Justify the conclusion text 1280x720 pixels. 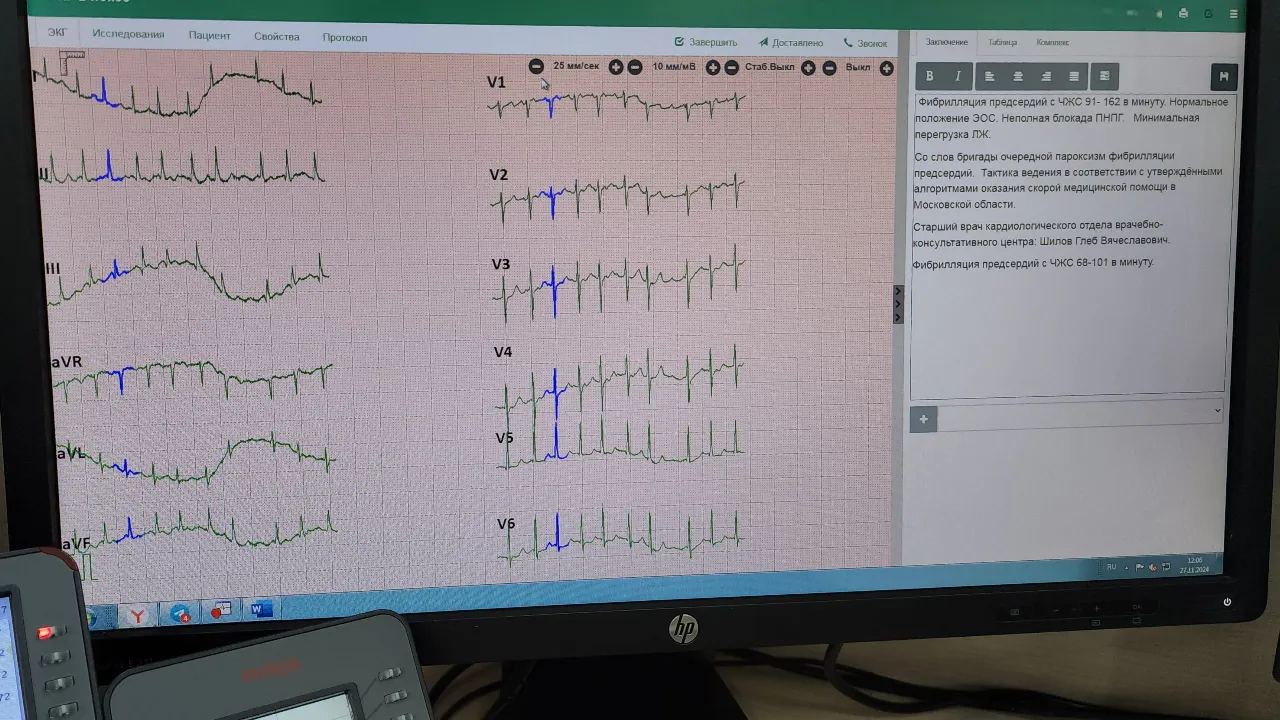[1074, 76]
